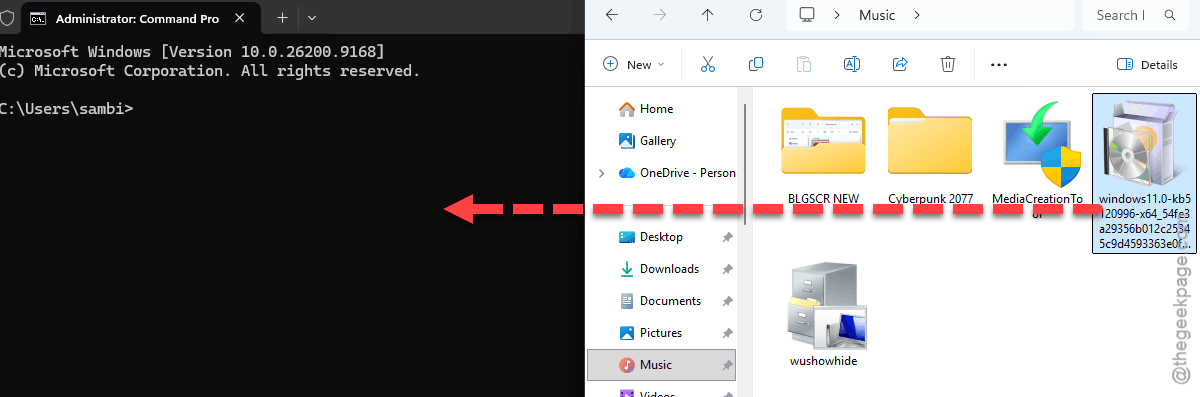The width and height of the screenshot is (1200, 397).
Task: Share the selected file
Action: pyautogui.click(x=900, y=64)
